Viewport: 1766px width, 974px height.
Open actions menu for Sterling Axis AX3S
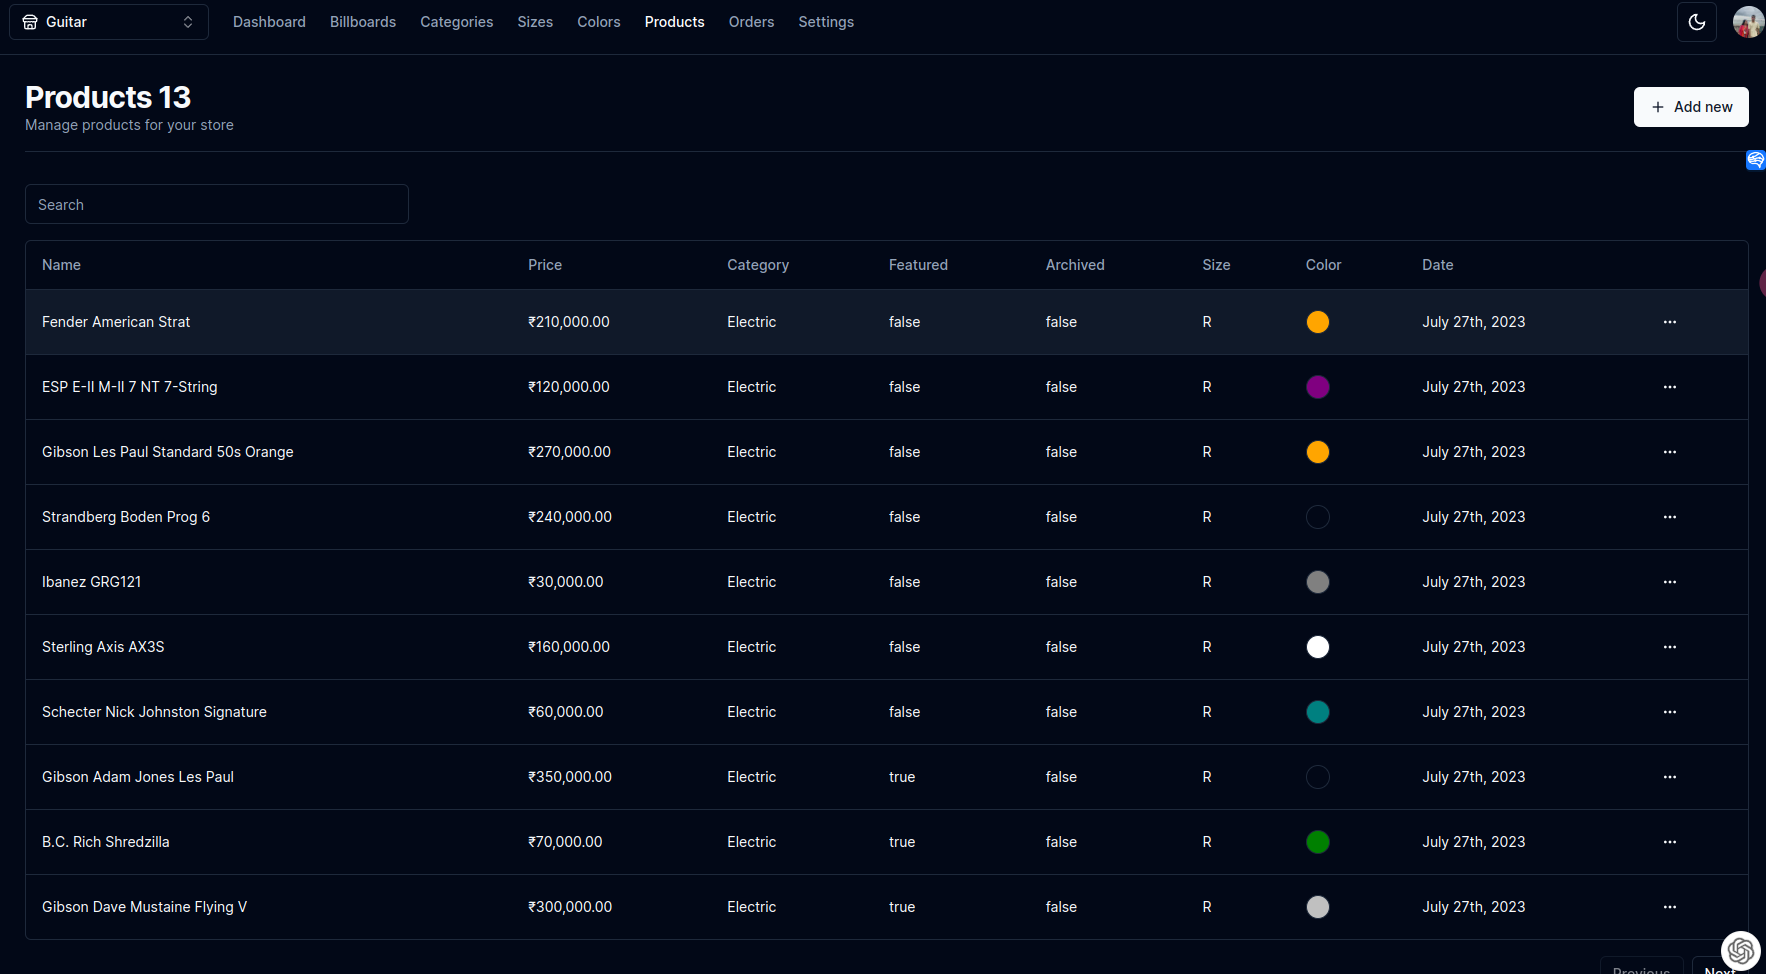[1669, 647]
